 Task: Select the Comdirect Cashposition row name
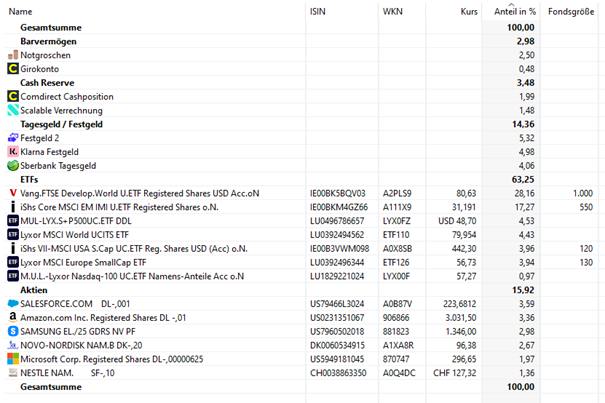(x=67, y=97)
